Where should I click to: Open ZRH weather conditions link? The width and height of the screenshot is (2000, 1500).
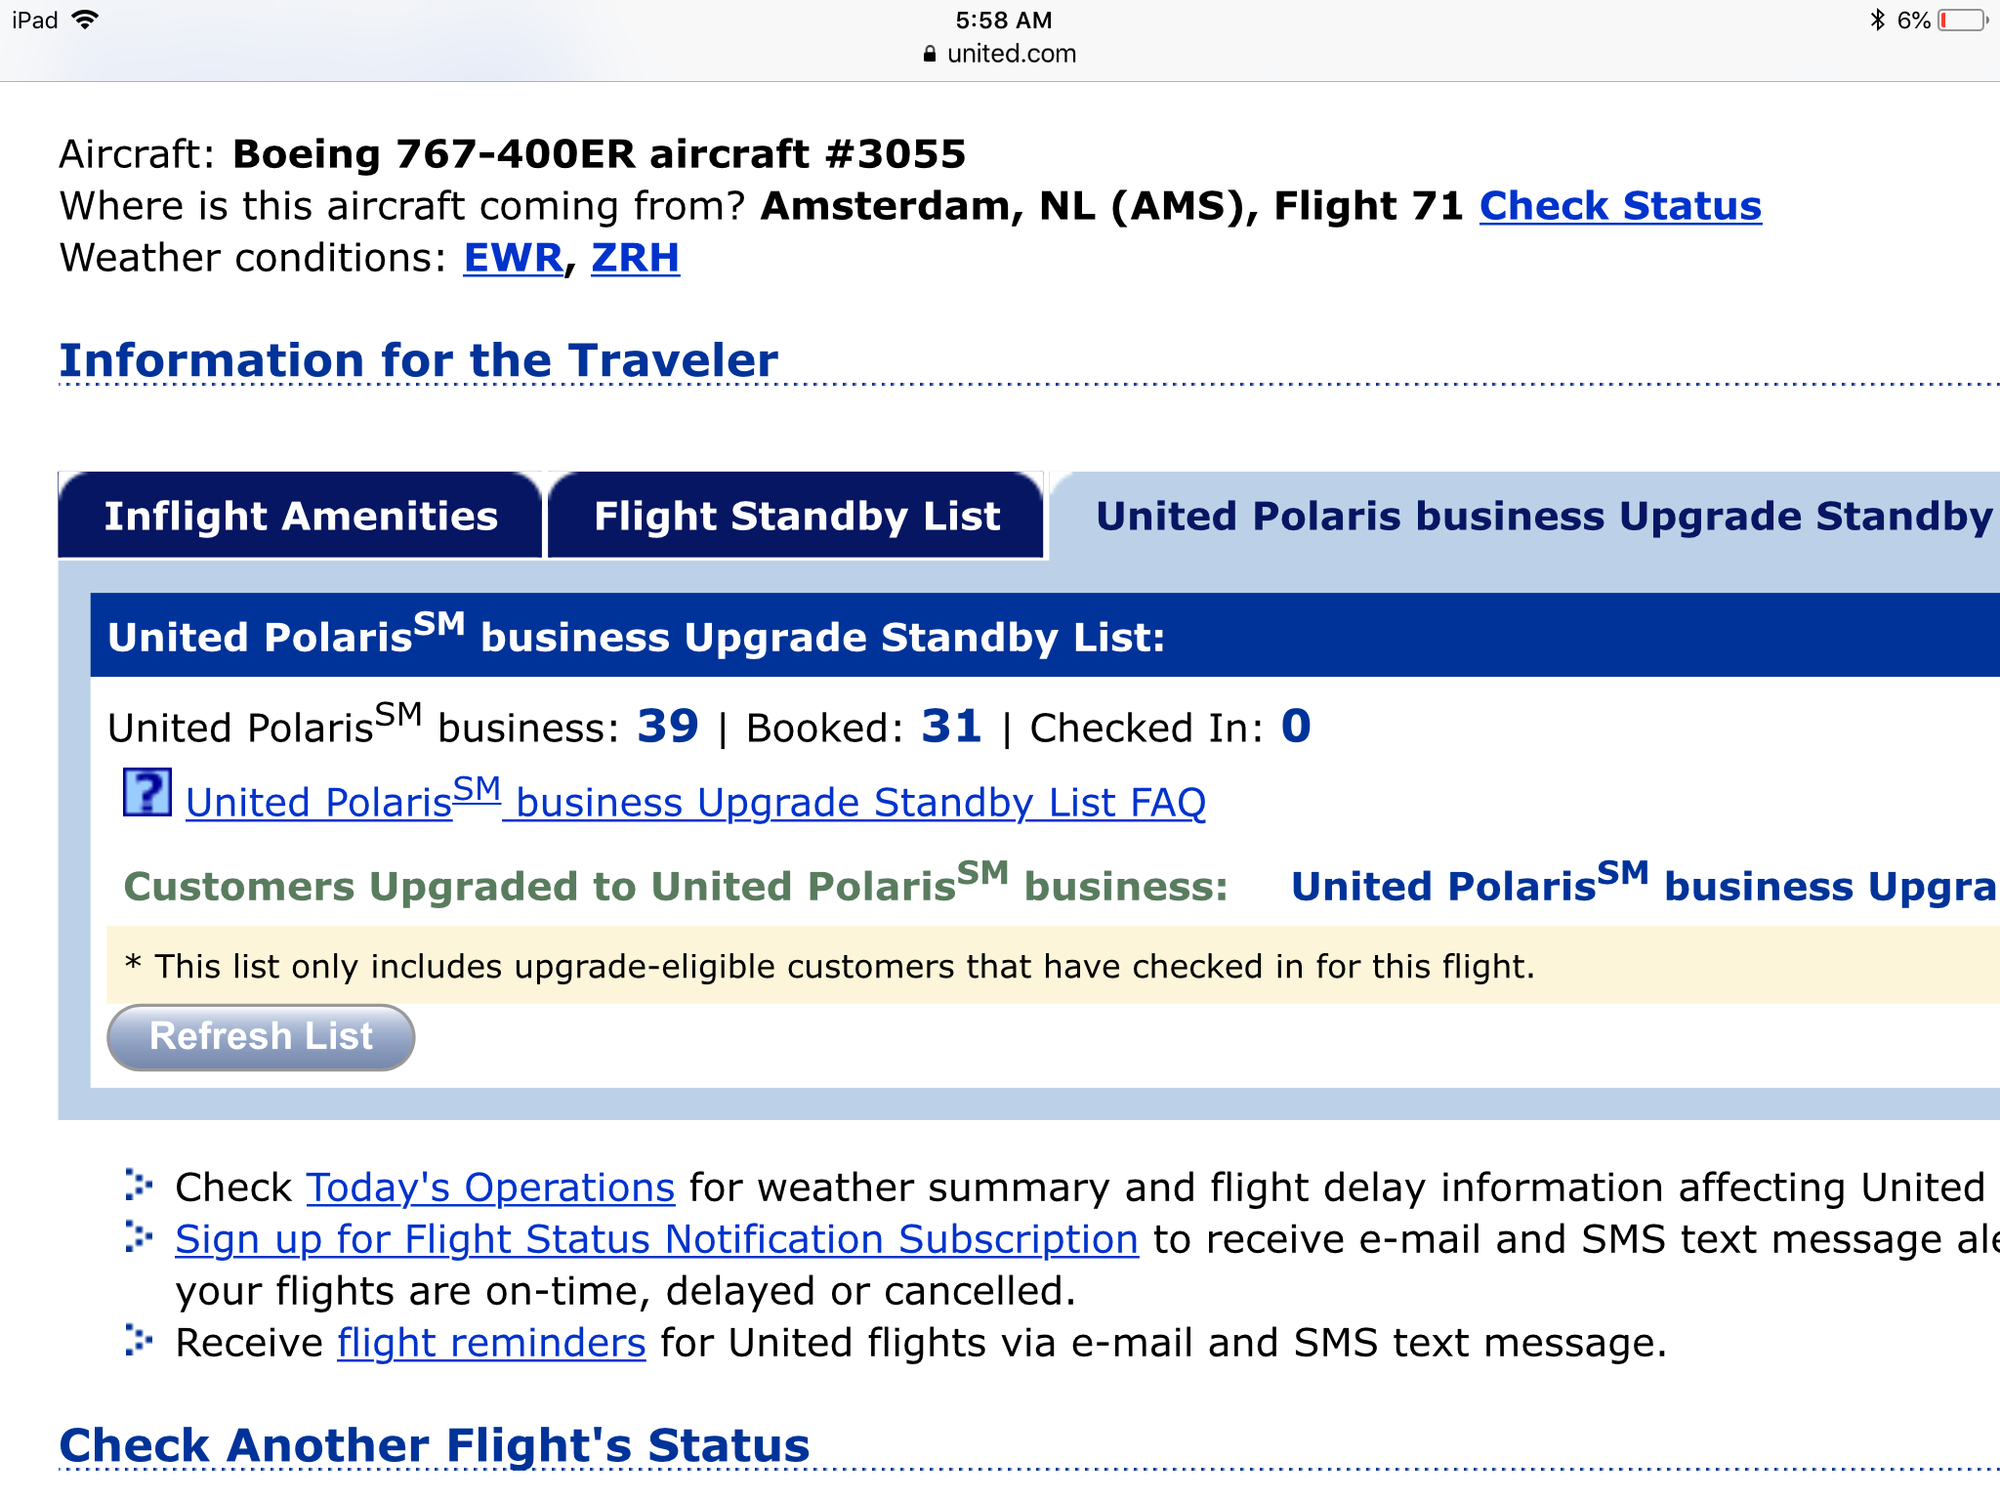(x=635, y=258)
